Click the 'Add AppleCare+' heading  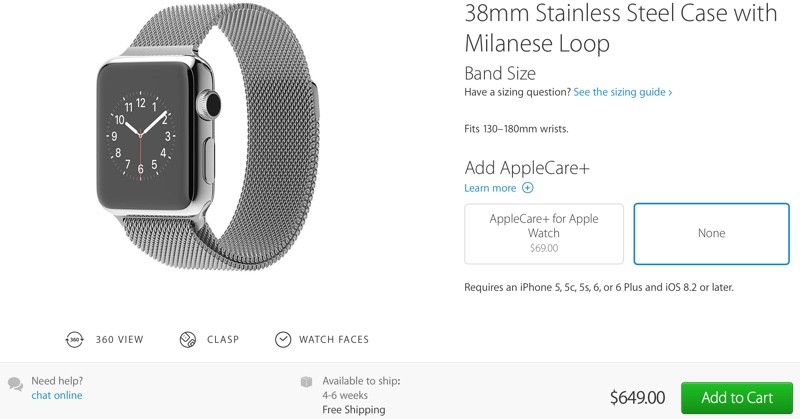(x=527, y=167)
